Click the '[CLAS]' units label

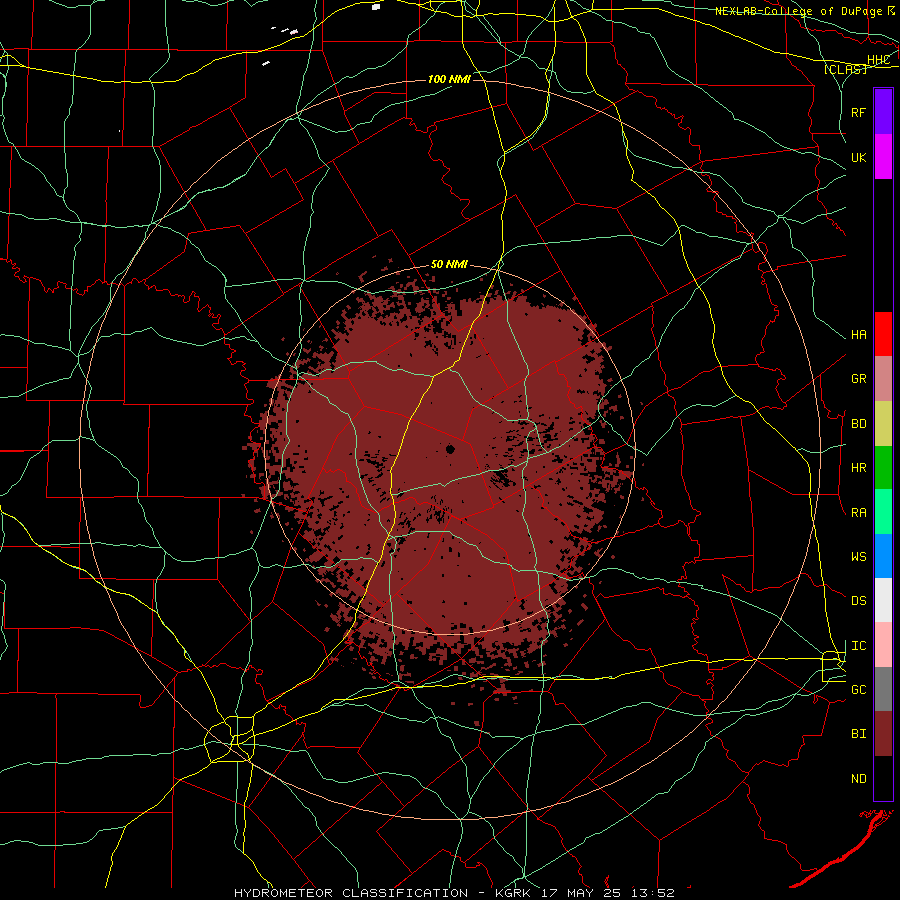pos(845,69)
